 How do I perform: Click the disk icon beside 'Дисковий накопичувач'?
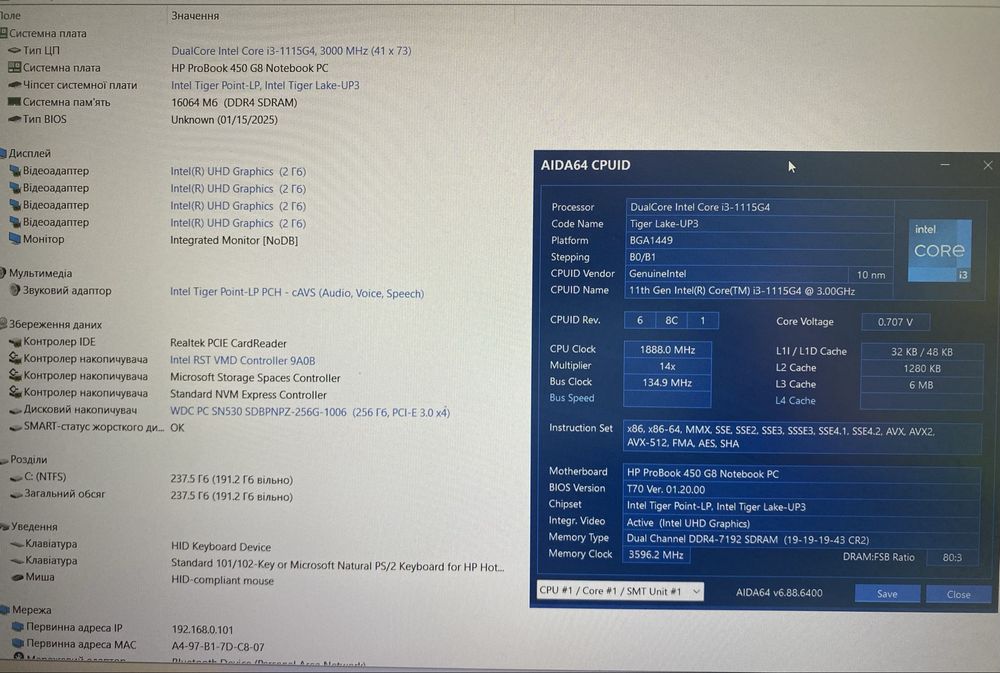[x=15, y=410]
